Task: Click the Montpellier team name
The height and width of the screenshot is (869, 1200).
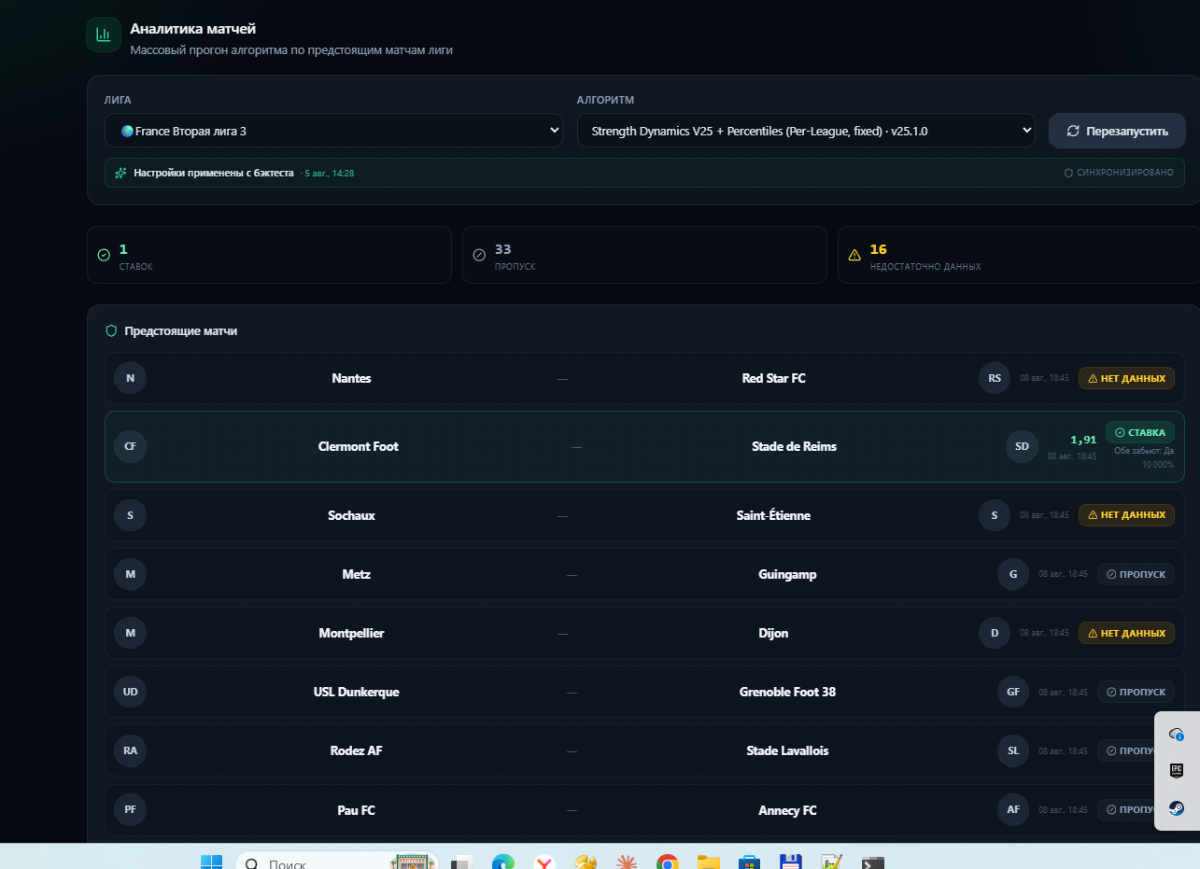Action: pyautogui.click(x=351, y=633)
